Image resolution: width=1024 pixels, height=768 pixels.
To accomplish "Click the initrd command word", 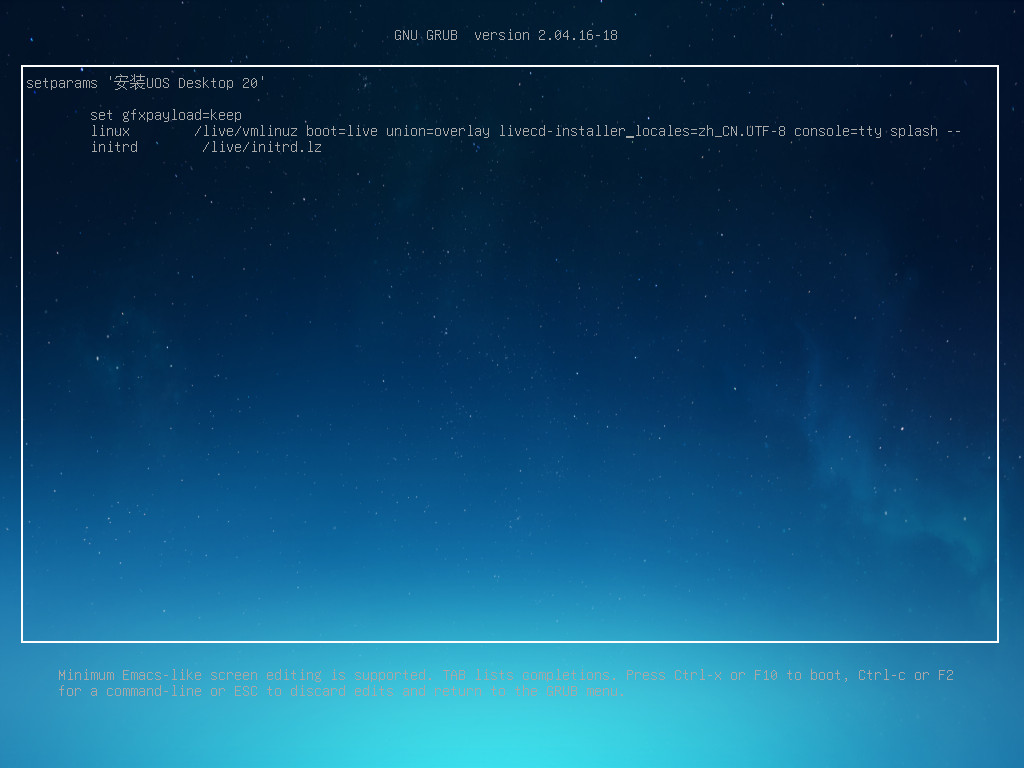I will click(x=114, y=148).
